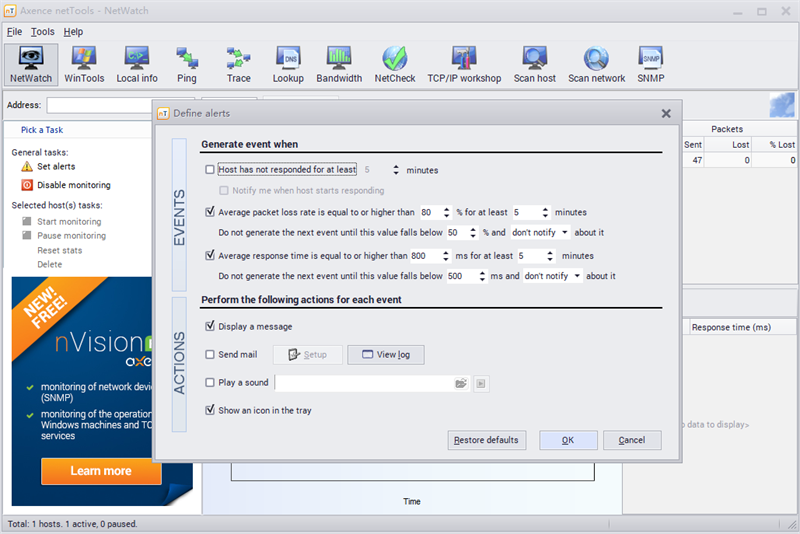
Task: Click the sound file path field
Action: tap(364, 384)
